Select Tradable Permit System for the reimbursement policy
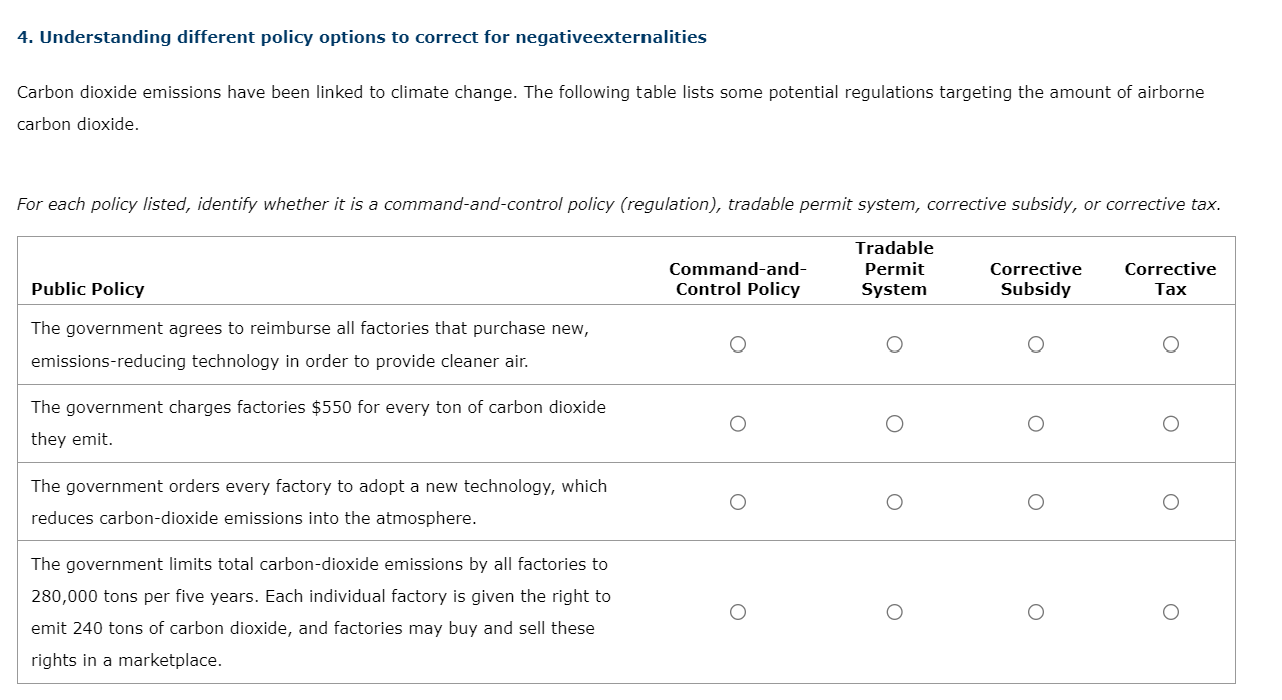Image resolution: width=1282 pixels, height=700 pixels. click(x=895, y=344)
